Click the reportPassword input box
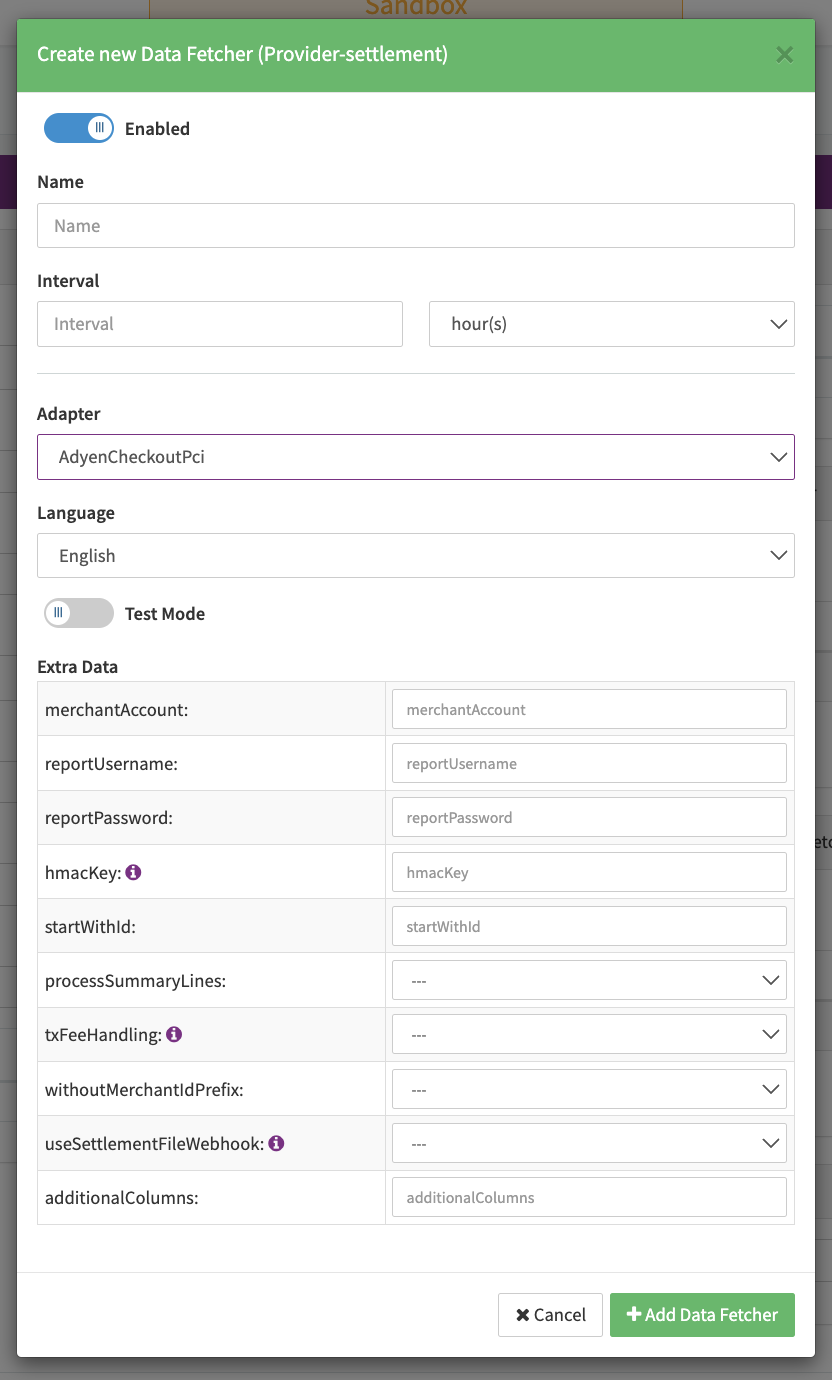Image resolution: width=832 pixels, height=1380 pixels. pos(588,817)
